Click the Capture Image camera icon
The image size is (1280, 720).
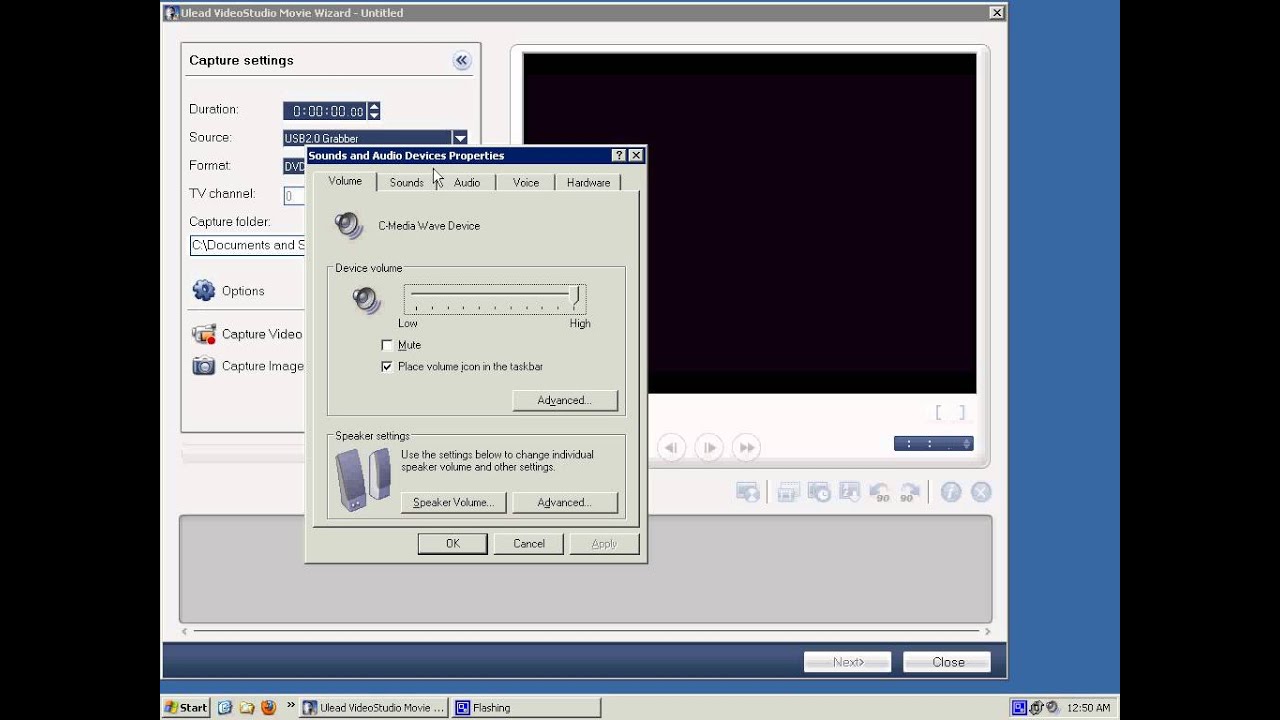pyautogui.click(x=204, y=366)
